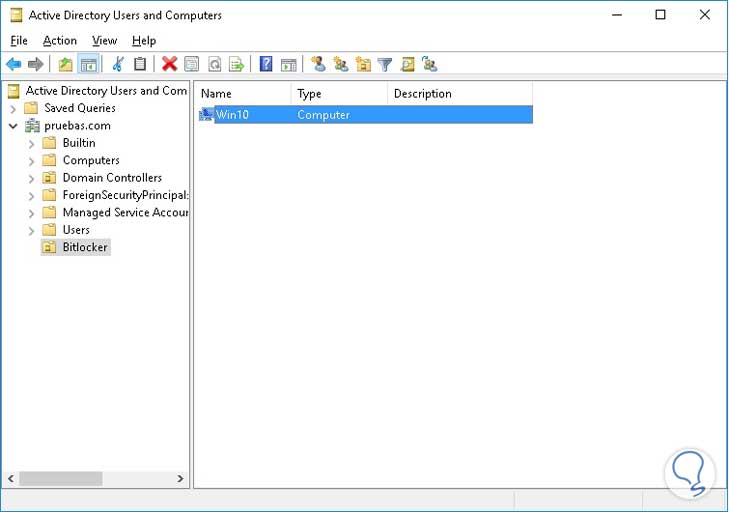Click the Computer type cell
The image size is (730, 512).
click(323, 115)
